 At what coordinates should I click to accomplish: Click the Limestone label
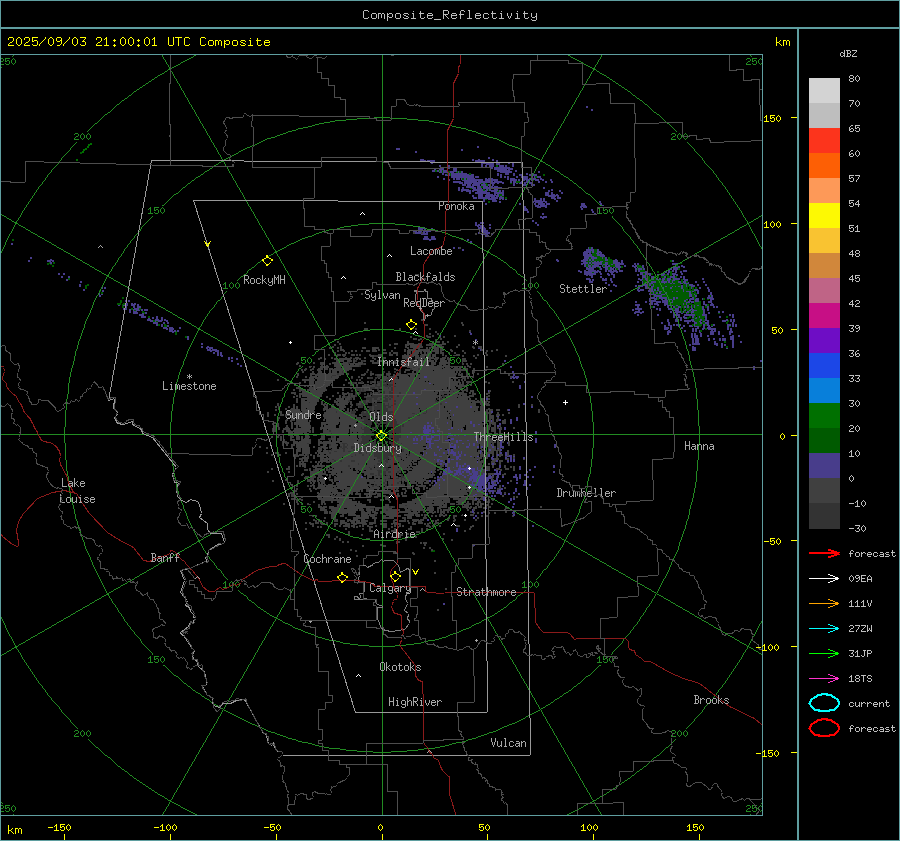pos(189,386)
